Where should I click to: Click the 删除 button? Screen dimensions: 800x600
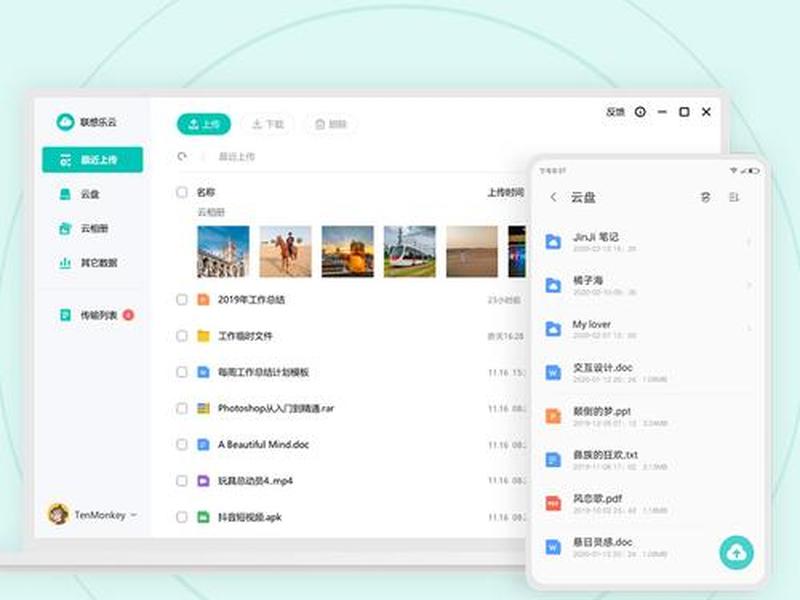(x=331, y=124)
